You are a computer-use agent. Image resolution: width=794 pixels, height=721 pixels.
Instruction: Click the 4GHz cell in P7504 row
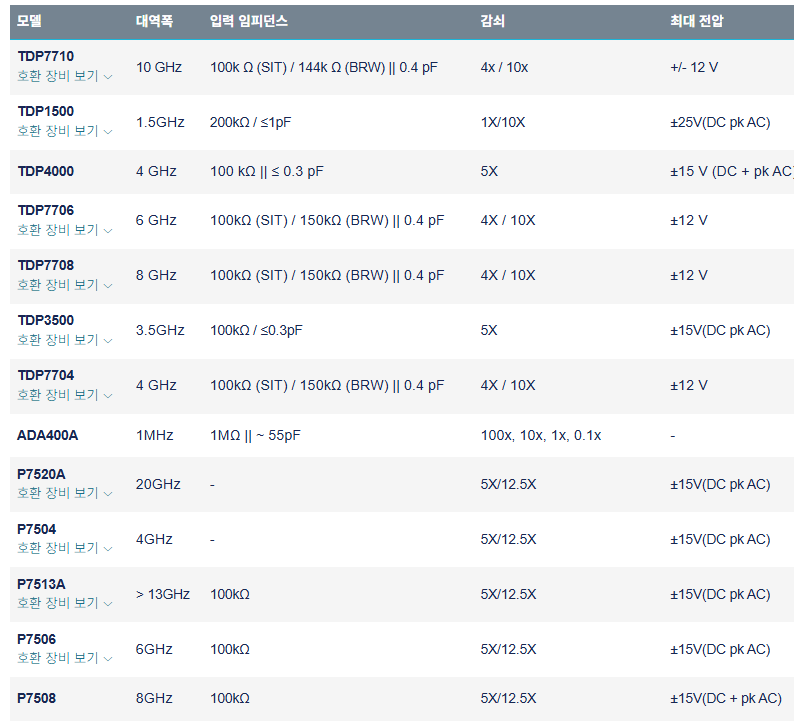154,540
